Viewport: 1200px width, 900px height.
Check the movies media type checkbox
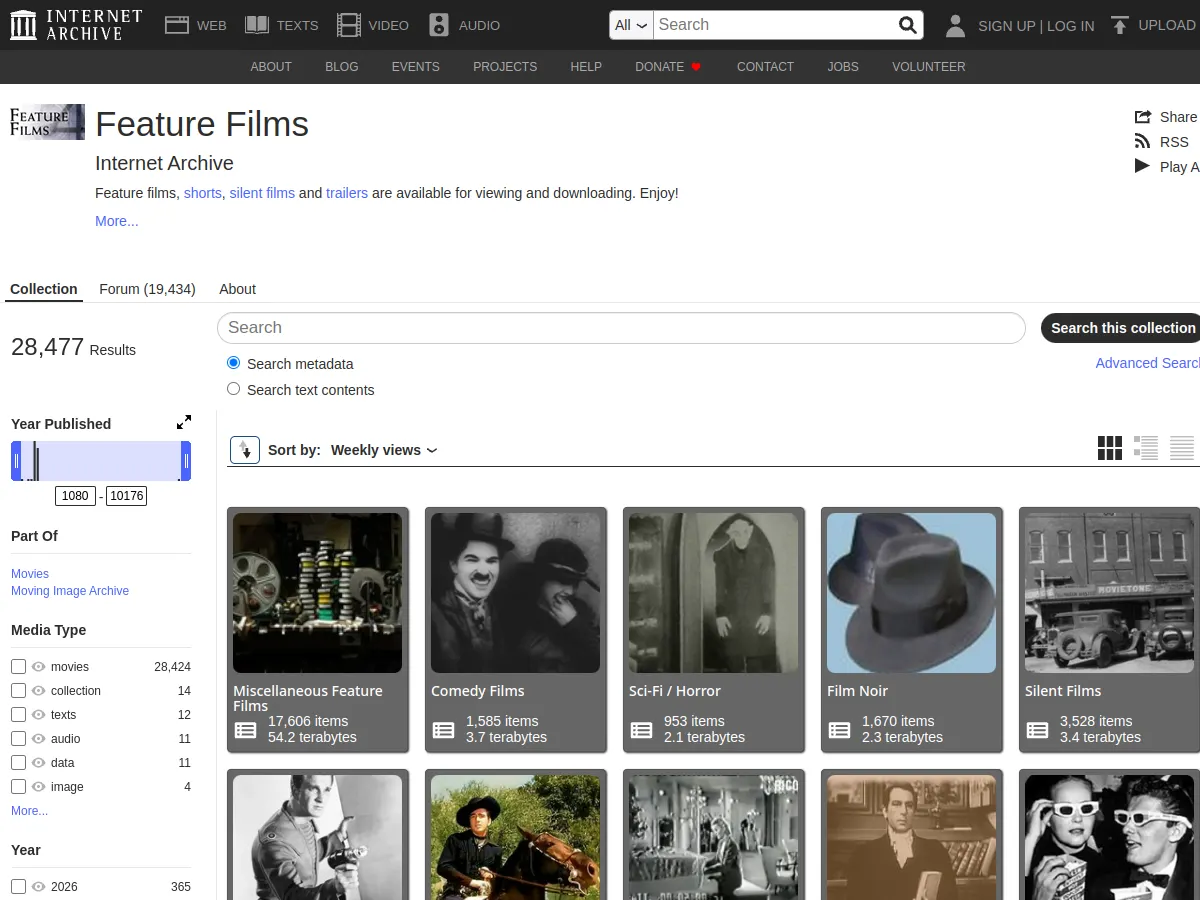(18, 666)
